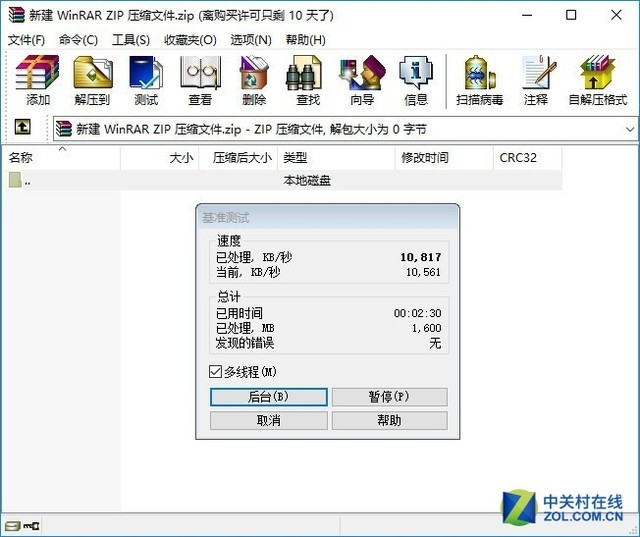640x537 pixels.
Task: Click the Cancel (取消) button
Action: 269,420
